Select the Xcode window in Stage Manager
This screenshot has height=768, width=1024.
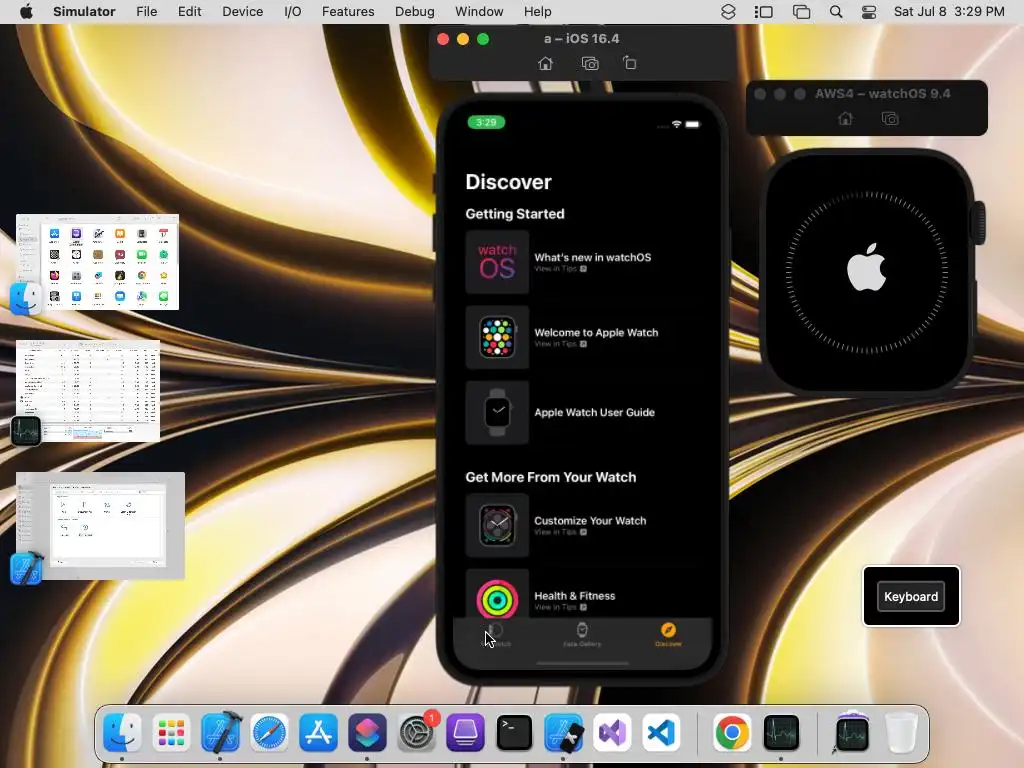(x=100, y=526)
